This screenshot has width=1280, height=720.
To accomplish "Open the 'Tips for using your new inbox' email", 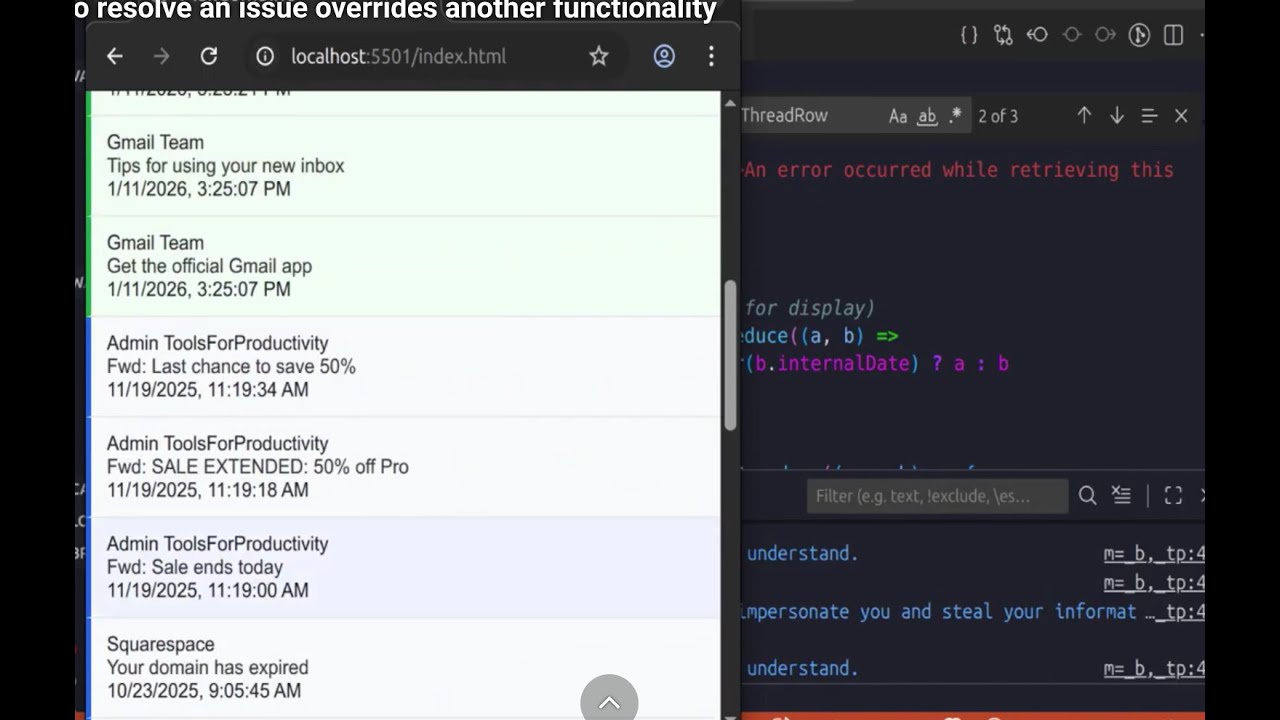I will 403,166.
